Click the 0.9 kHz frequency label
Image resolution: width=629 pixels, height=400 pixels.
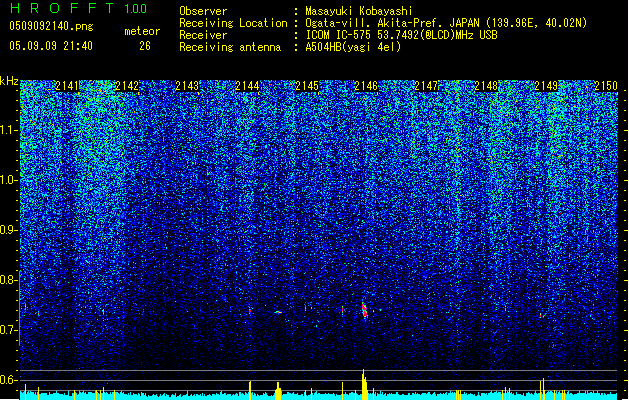click(8, 230)
